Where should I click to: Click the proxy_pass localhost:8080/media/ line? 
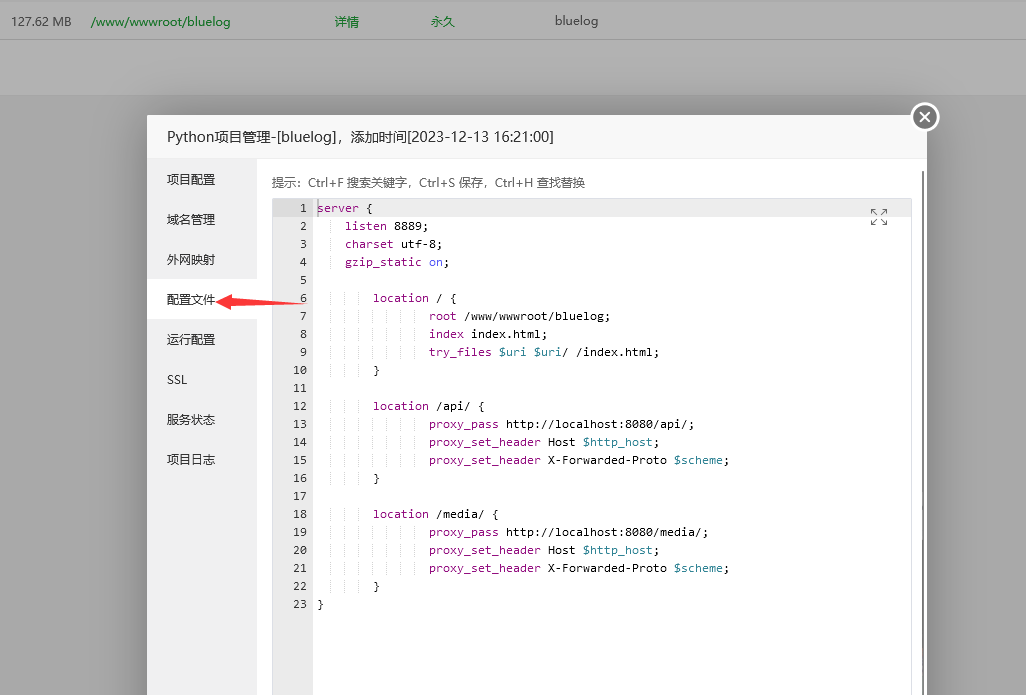pos(568,532)
